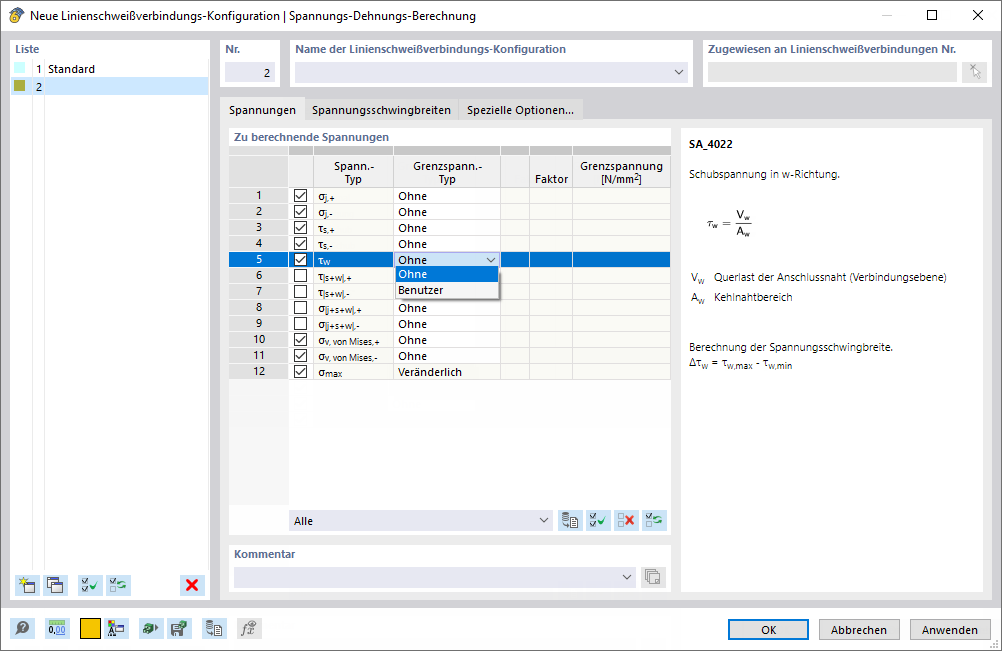Select row header number 3

coord(259,227)
